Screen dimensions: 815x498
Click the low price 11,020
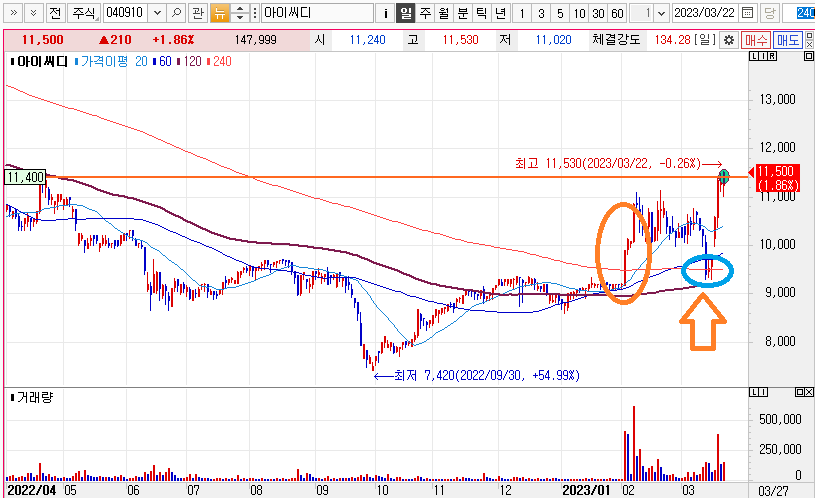(x=554, y=40)
